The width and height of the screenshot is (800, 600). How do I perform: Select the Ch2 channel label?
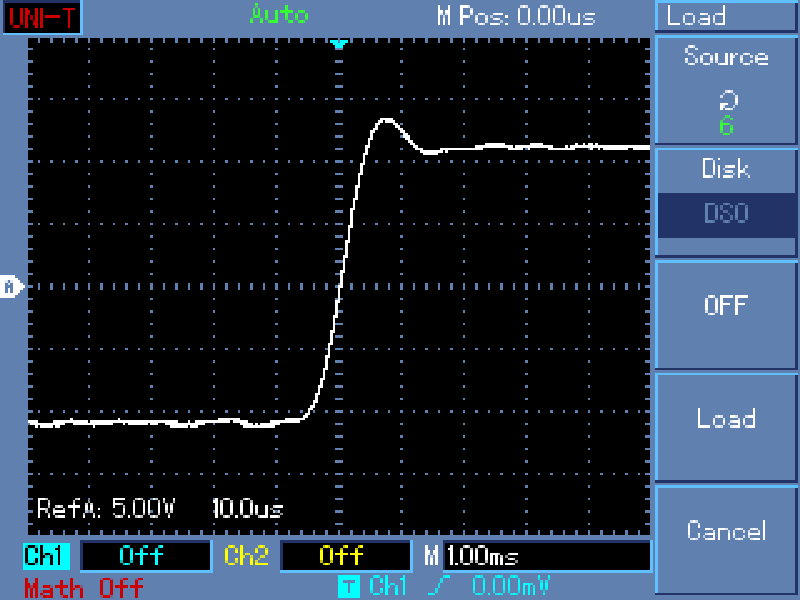tap(246, 556)
